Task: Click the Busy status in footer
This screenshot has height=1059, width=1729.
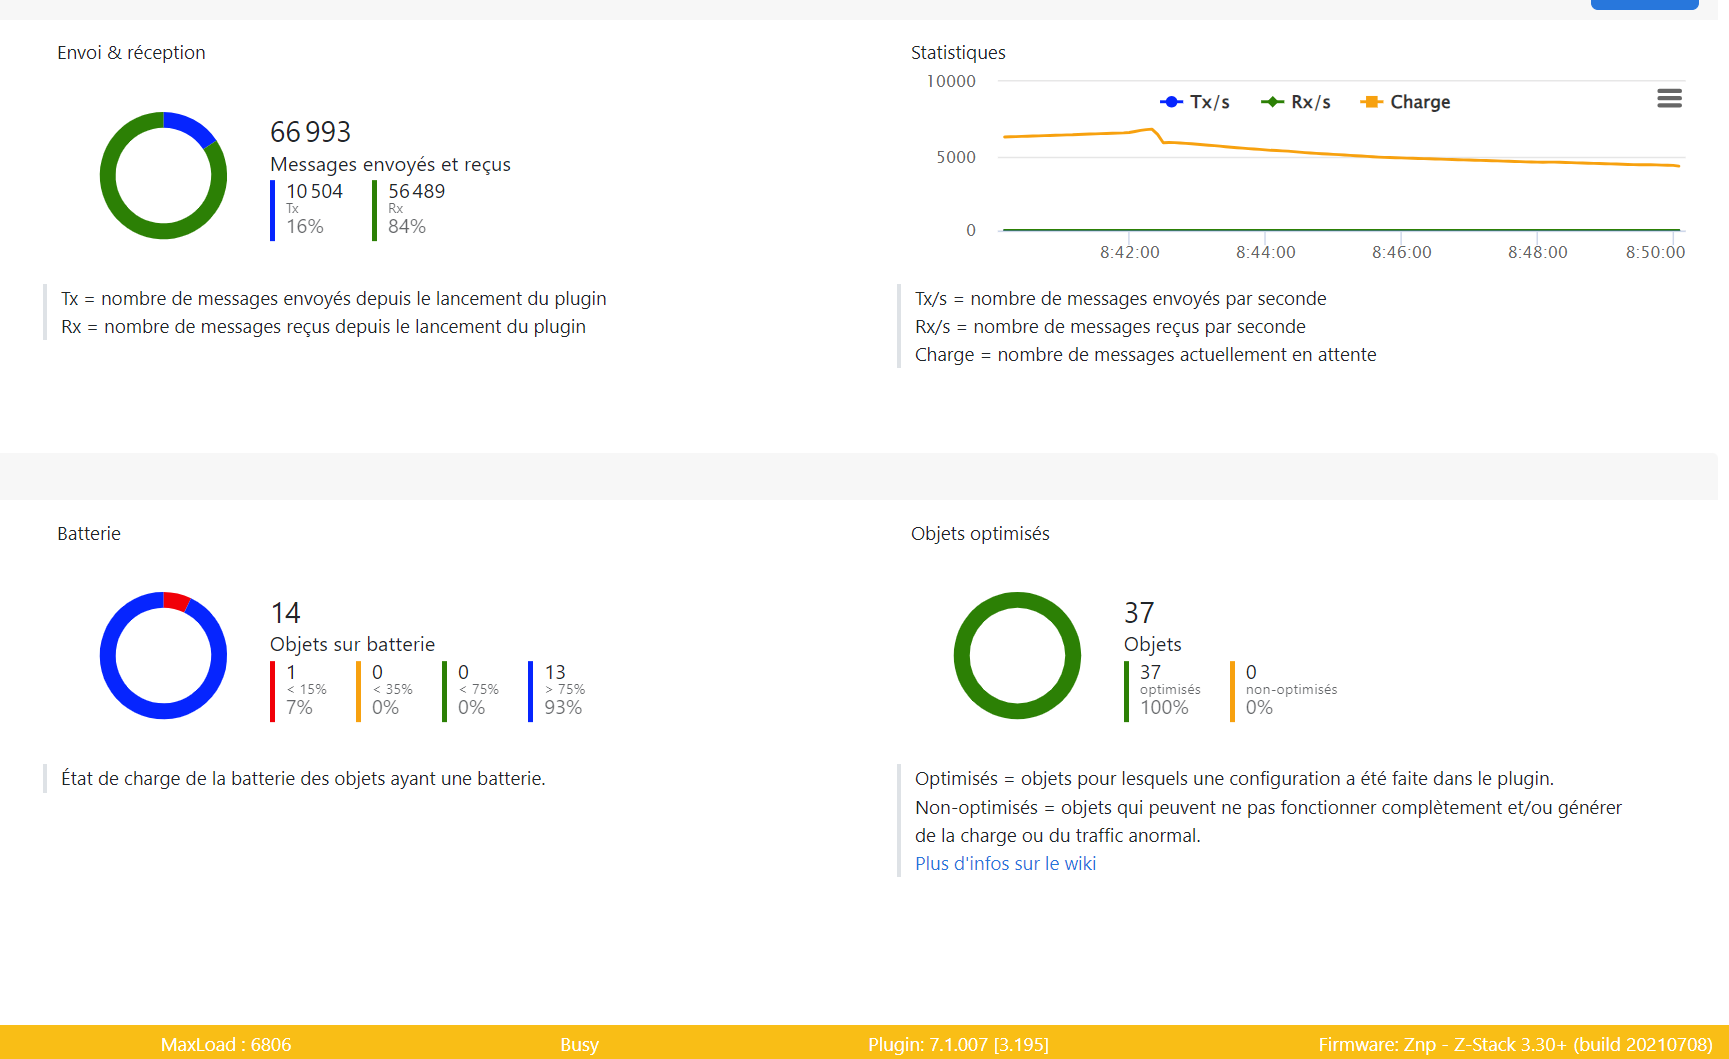Action: point(579,1045)
